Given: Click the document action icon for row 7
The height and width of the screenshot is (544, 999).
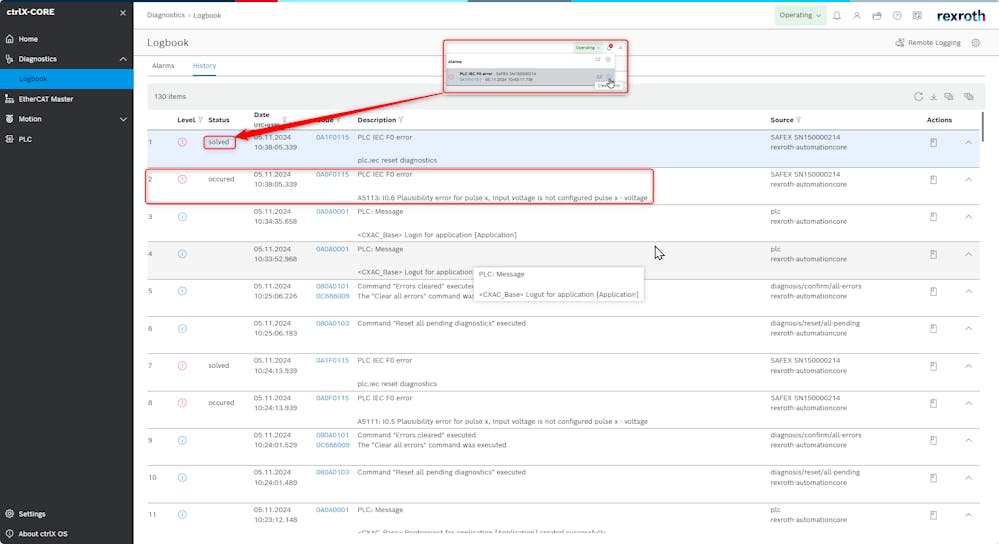Looking at the screenshot, I should pos(933,366).
